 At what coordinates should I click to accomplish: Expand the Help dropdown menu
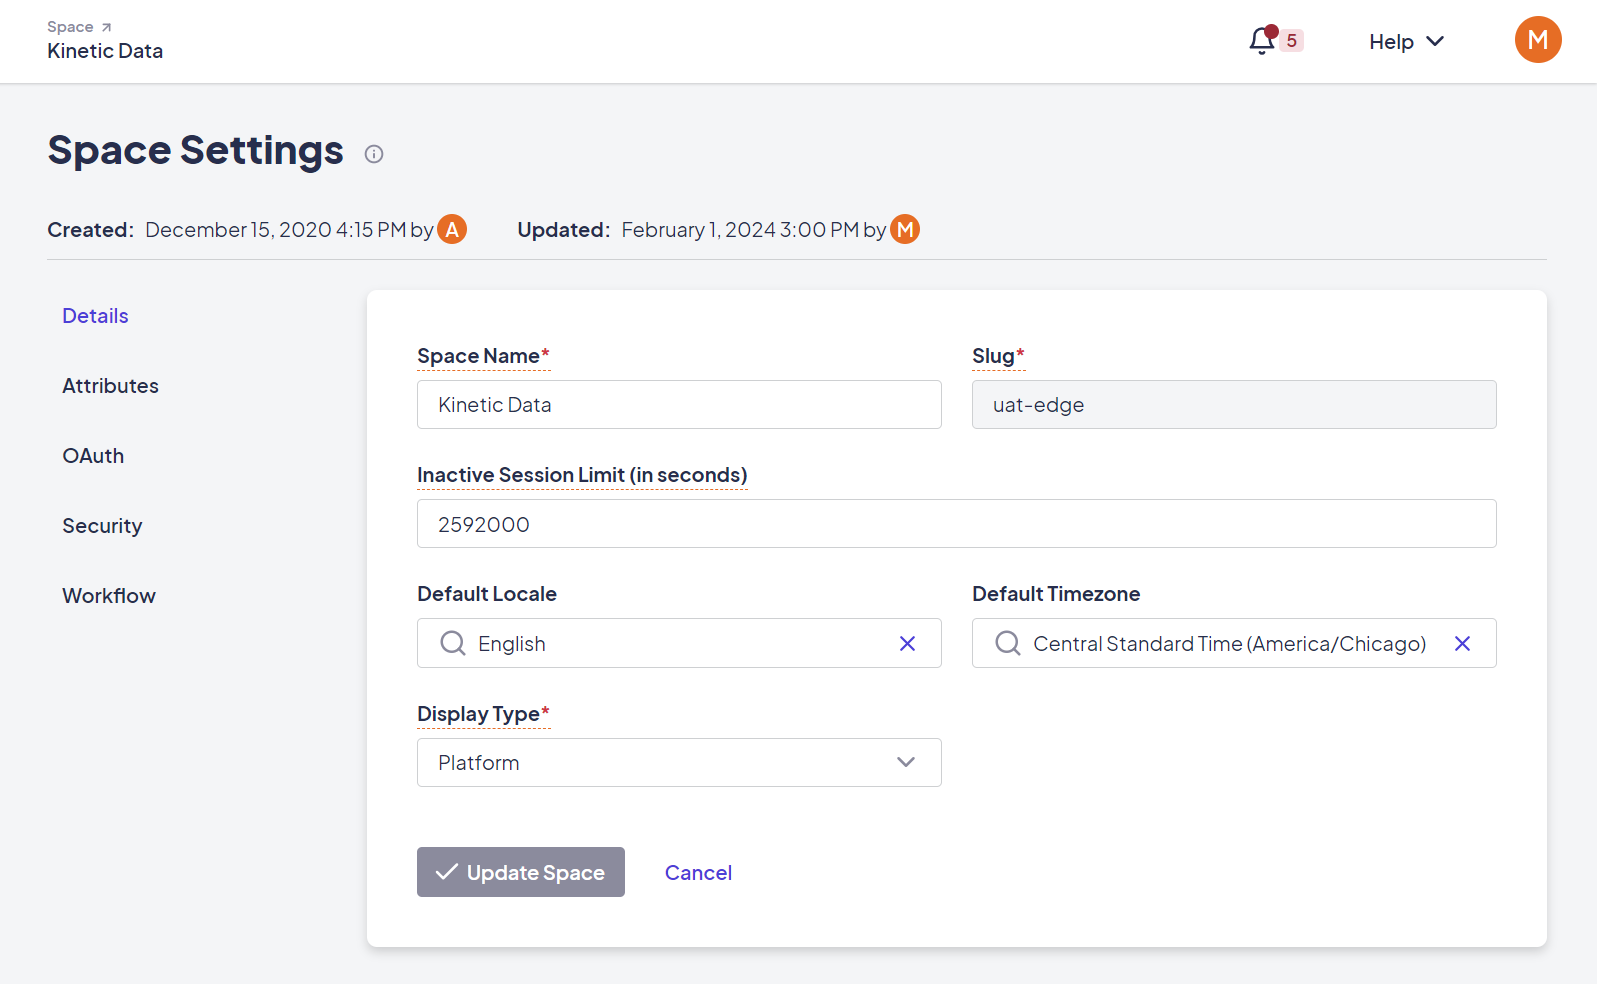1406,41
